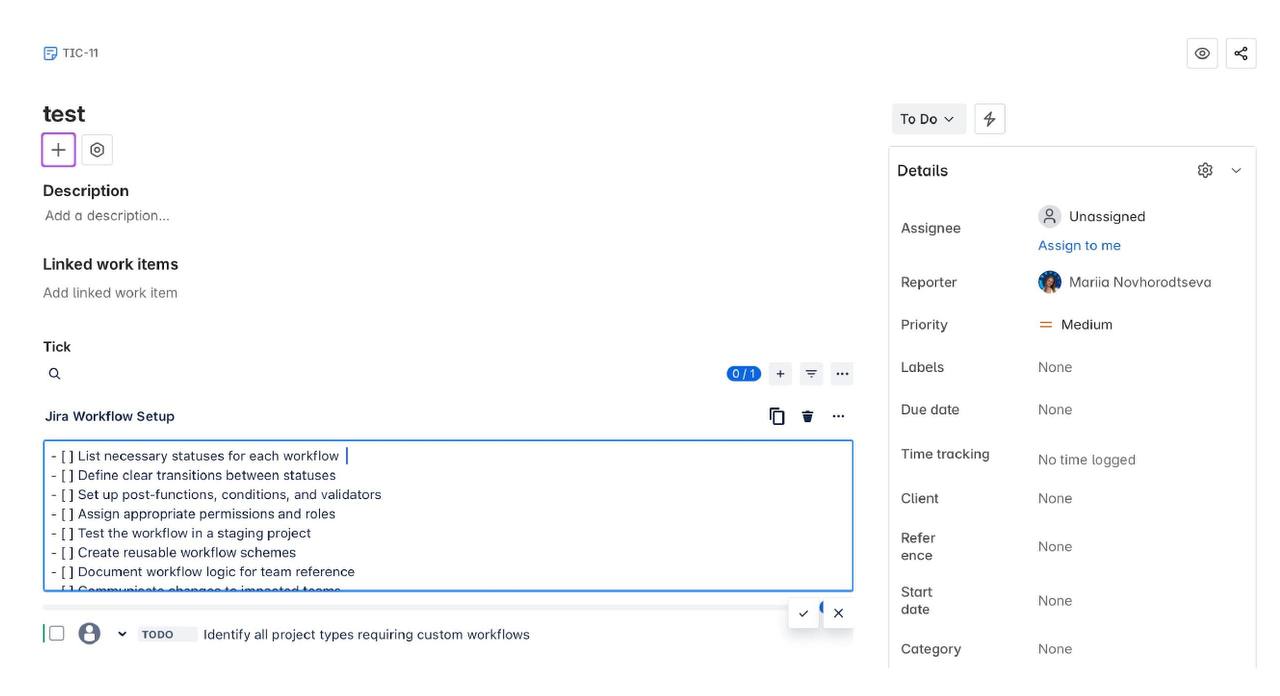This screenshot has height=696, width=1280.
Task: Expand the TODO item status chevron
Action: (x=122, y=634)
